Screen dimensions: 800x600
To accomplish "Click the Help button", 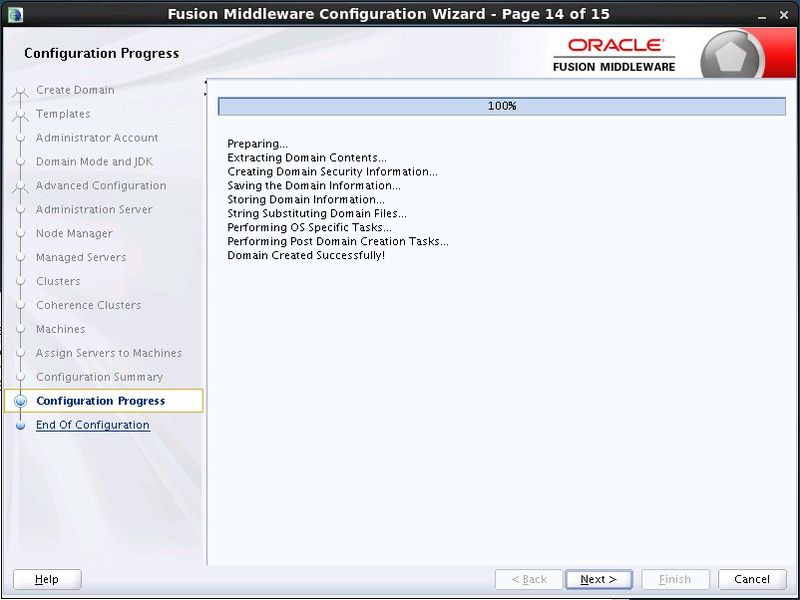I will click(47, 579).
